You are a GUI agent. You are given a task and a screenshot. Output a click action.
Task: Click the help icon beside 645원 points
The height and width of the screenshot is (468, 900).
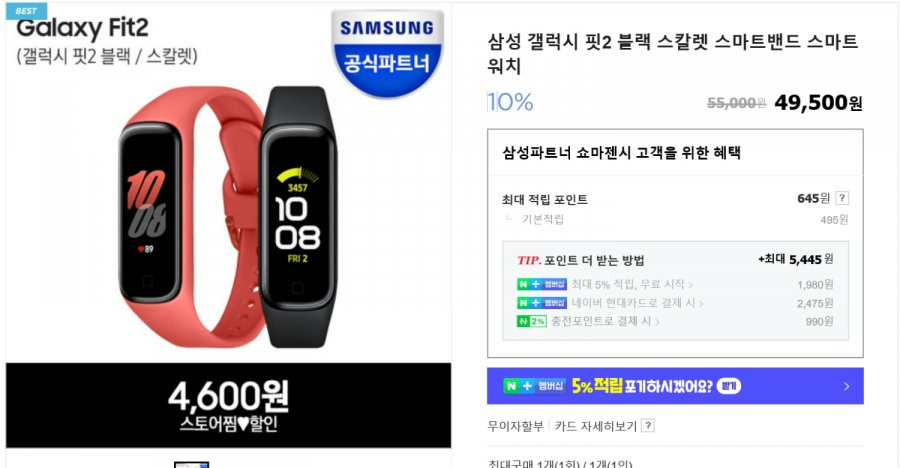coord(841,198)
